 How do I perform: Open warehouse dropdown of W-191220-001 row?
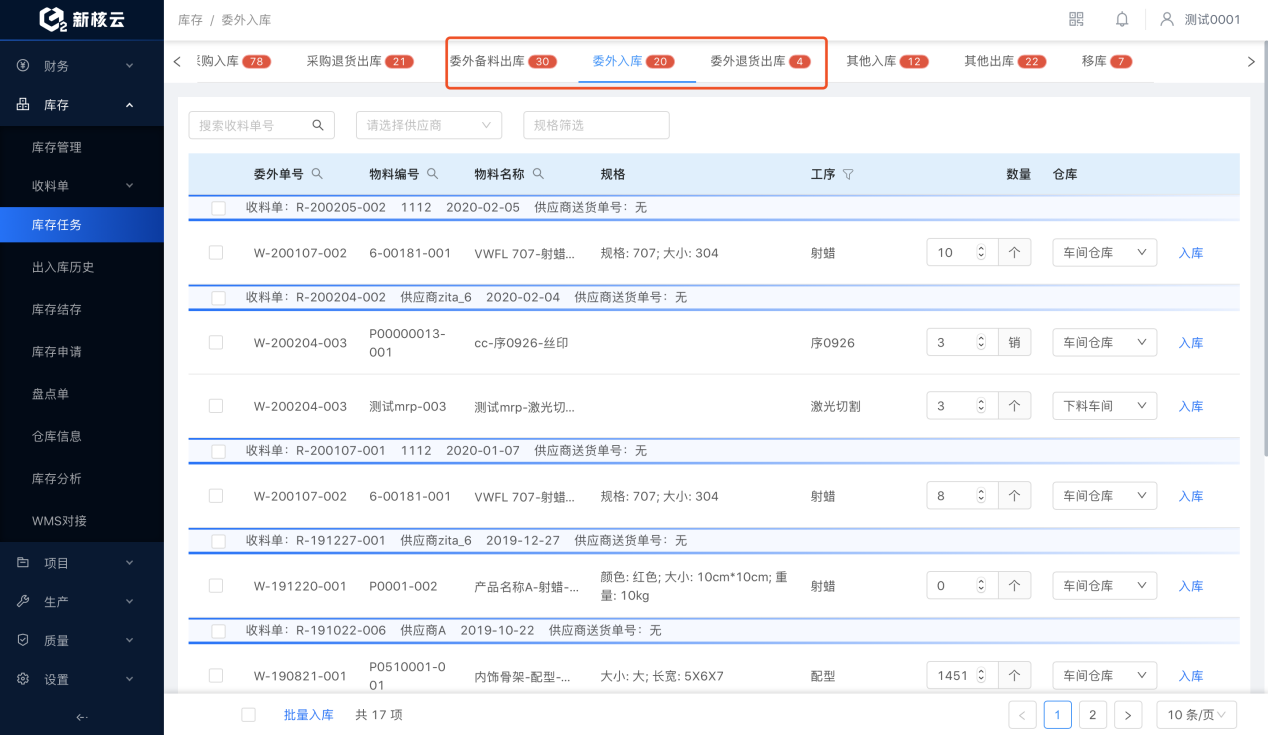pyautogui.click(x=1105, y=586)
